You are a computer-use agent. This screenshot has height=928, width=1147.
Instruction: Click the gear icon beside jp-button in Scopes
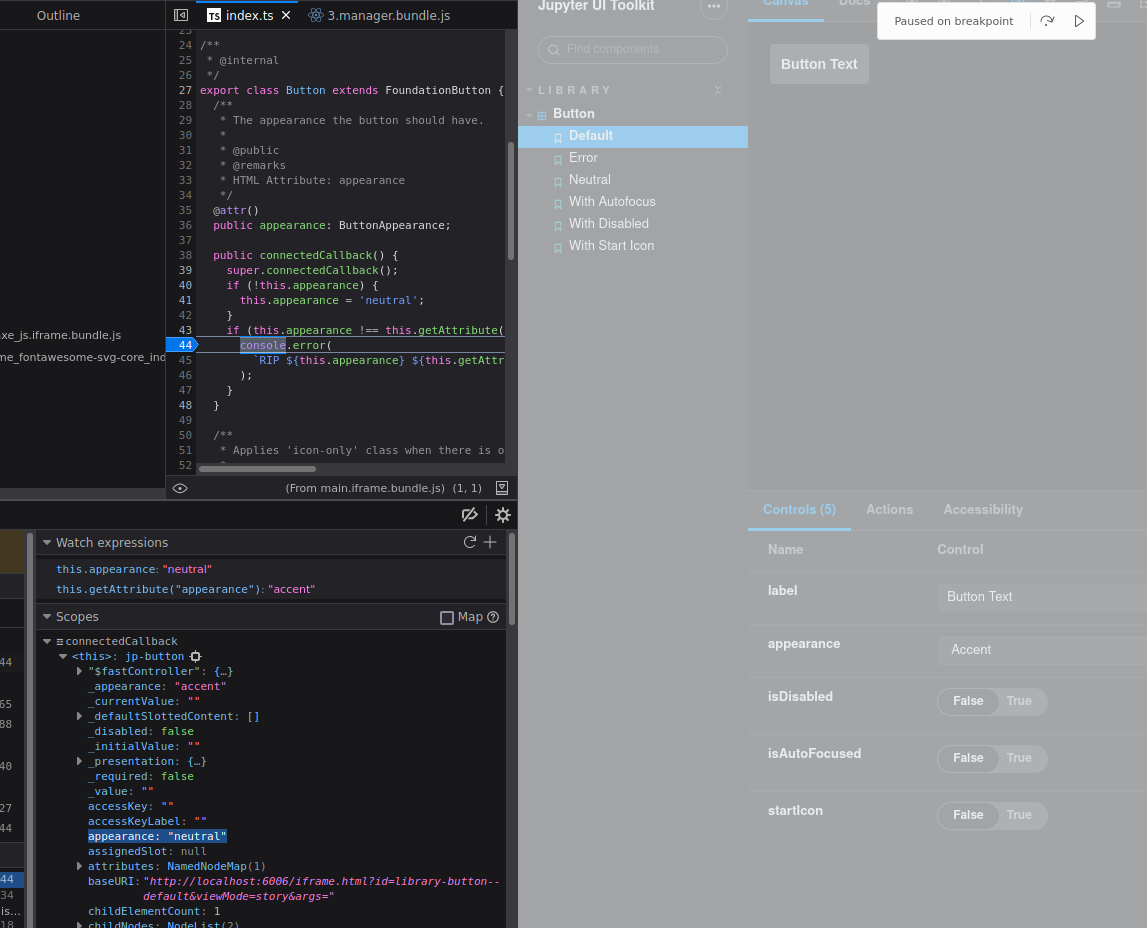[x=196, y=656]
